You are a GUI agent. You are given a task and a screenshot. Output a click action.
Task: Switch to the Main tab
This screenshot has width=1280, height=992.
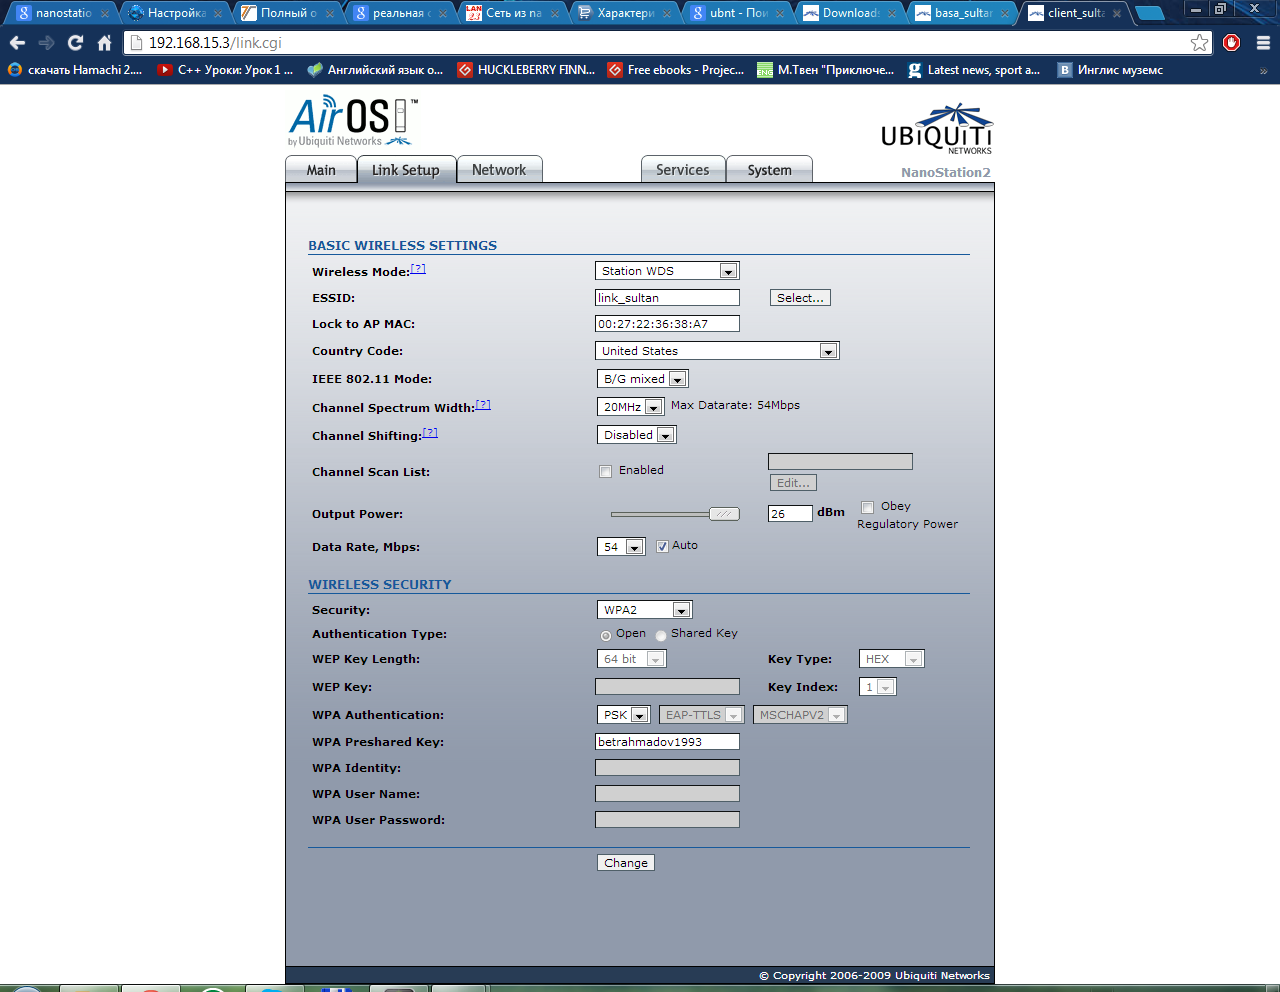(x=321, y=170)
